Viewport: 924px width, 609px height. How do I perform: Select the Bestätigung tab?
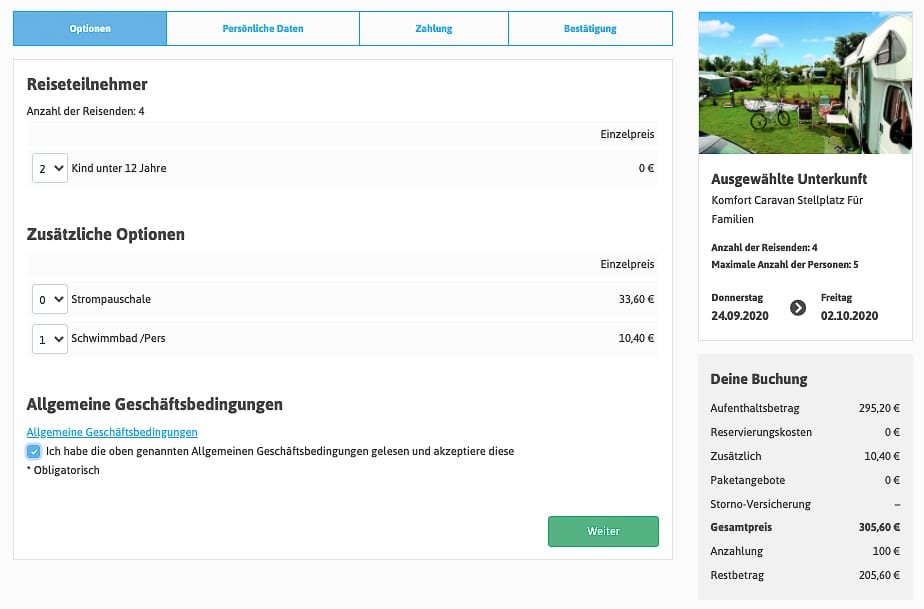coord(590,29)
